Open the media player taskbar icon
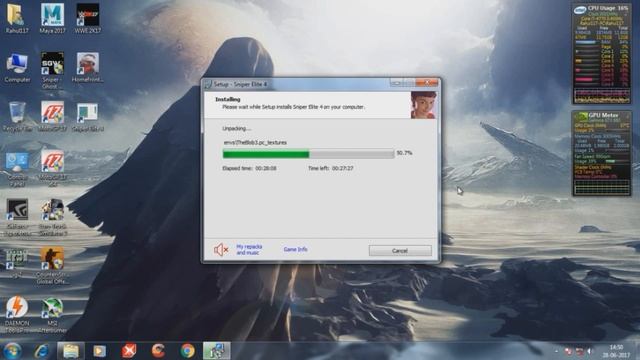Image resolution: width=640 pixels, height=360 pixels. pyautogui.click(x=100, y=351)
